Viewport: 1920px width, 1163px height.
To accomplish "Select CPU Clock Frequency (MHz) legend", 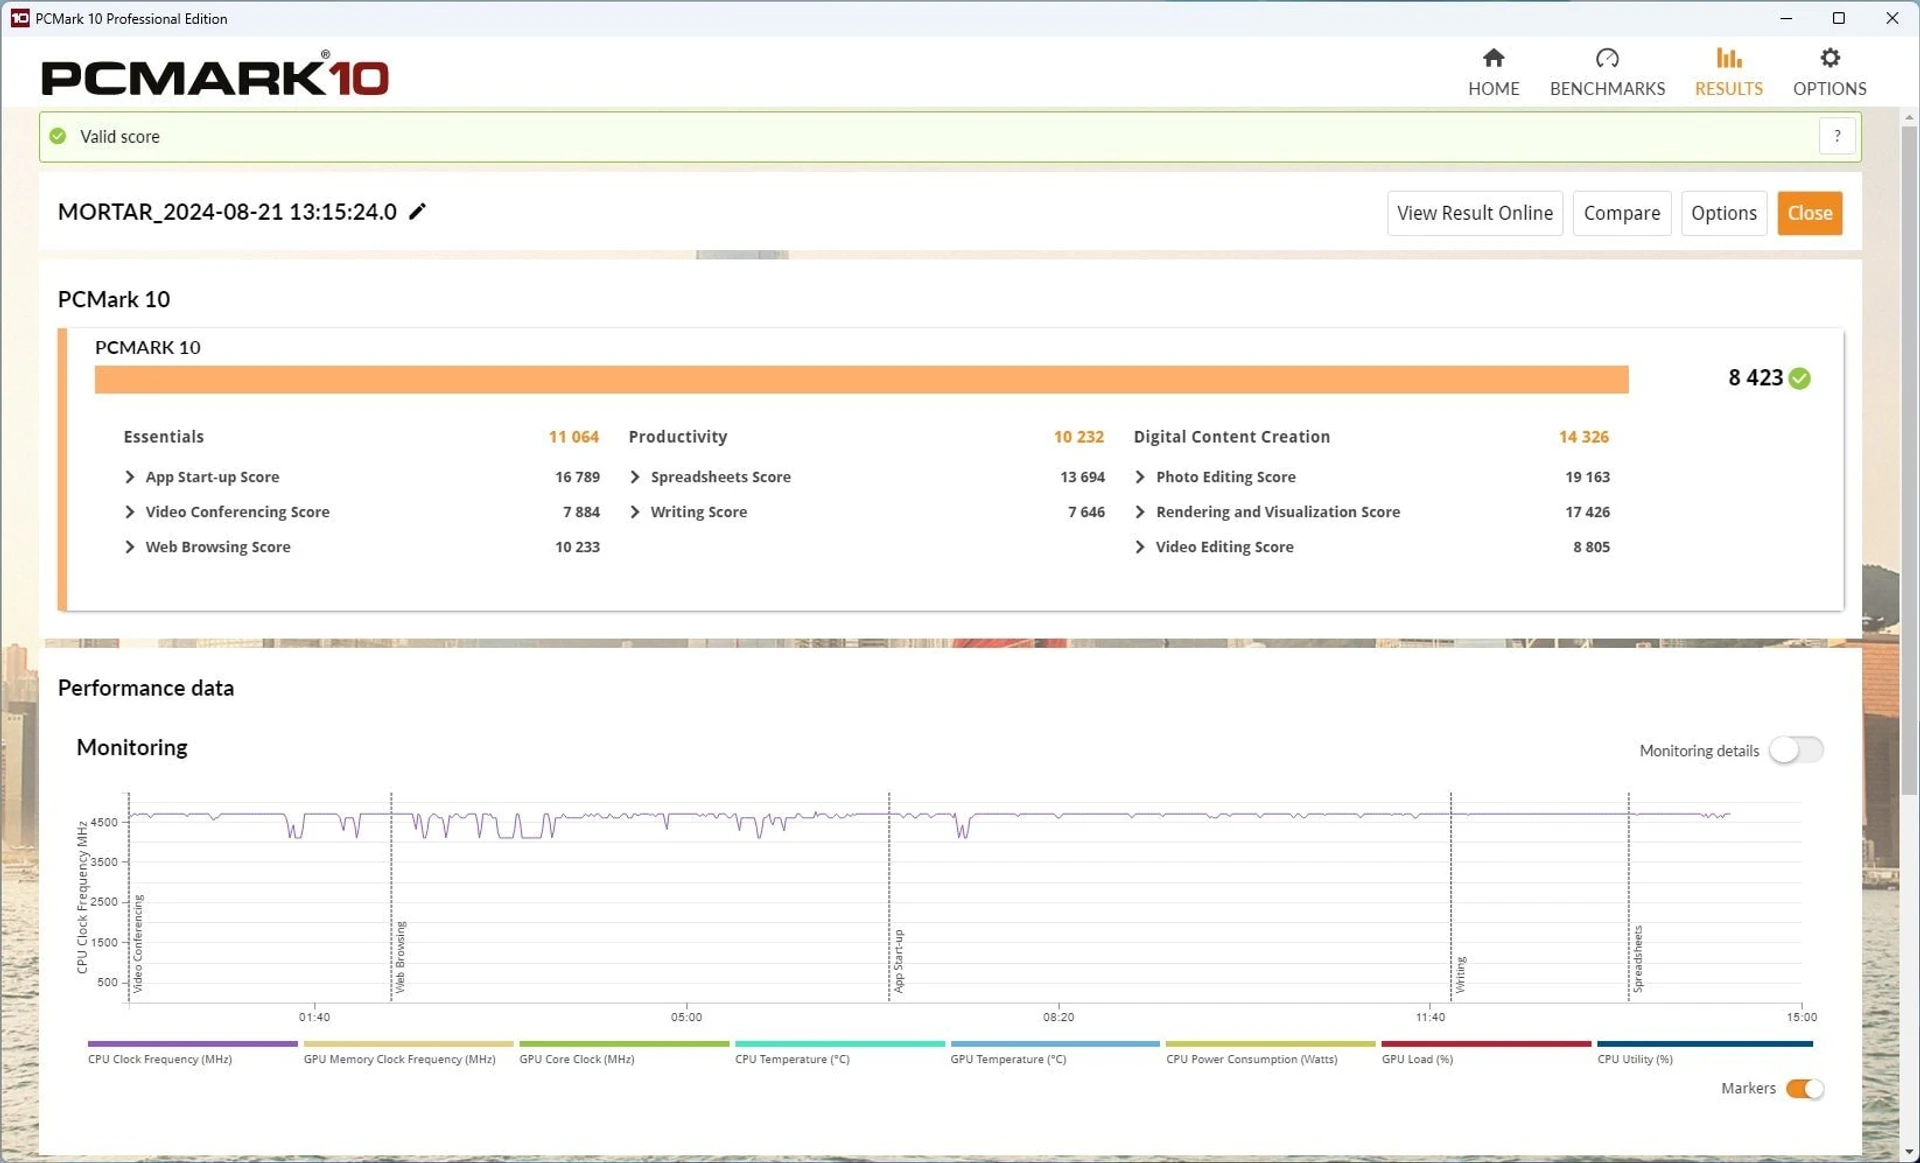I will [x=192, y=1052].
